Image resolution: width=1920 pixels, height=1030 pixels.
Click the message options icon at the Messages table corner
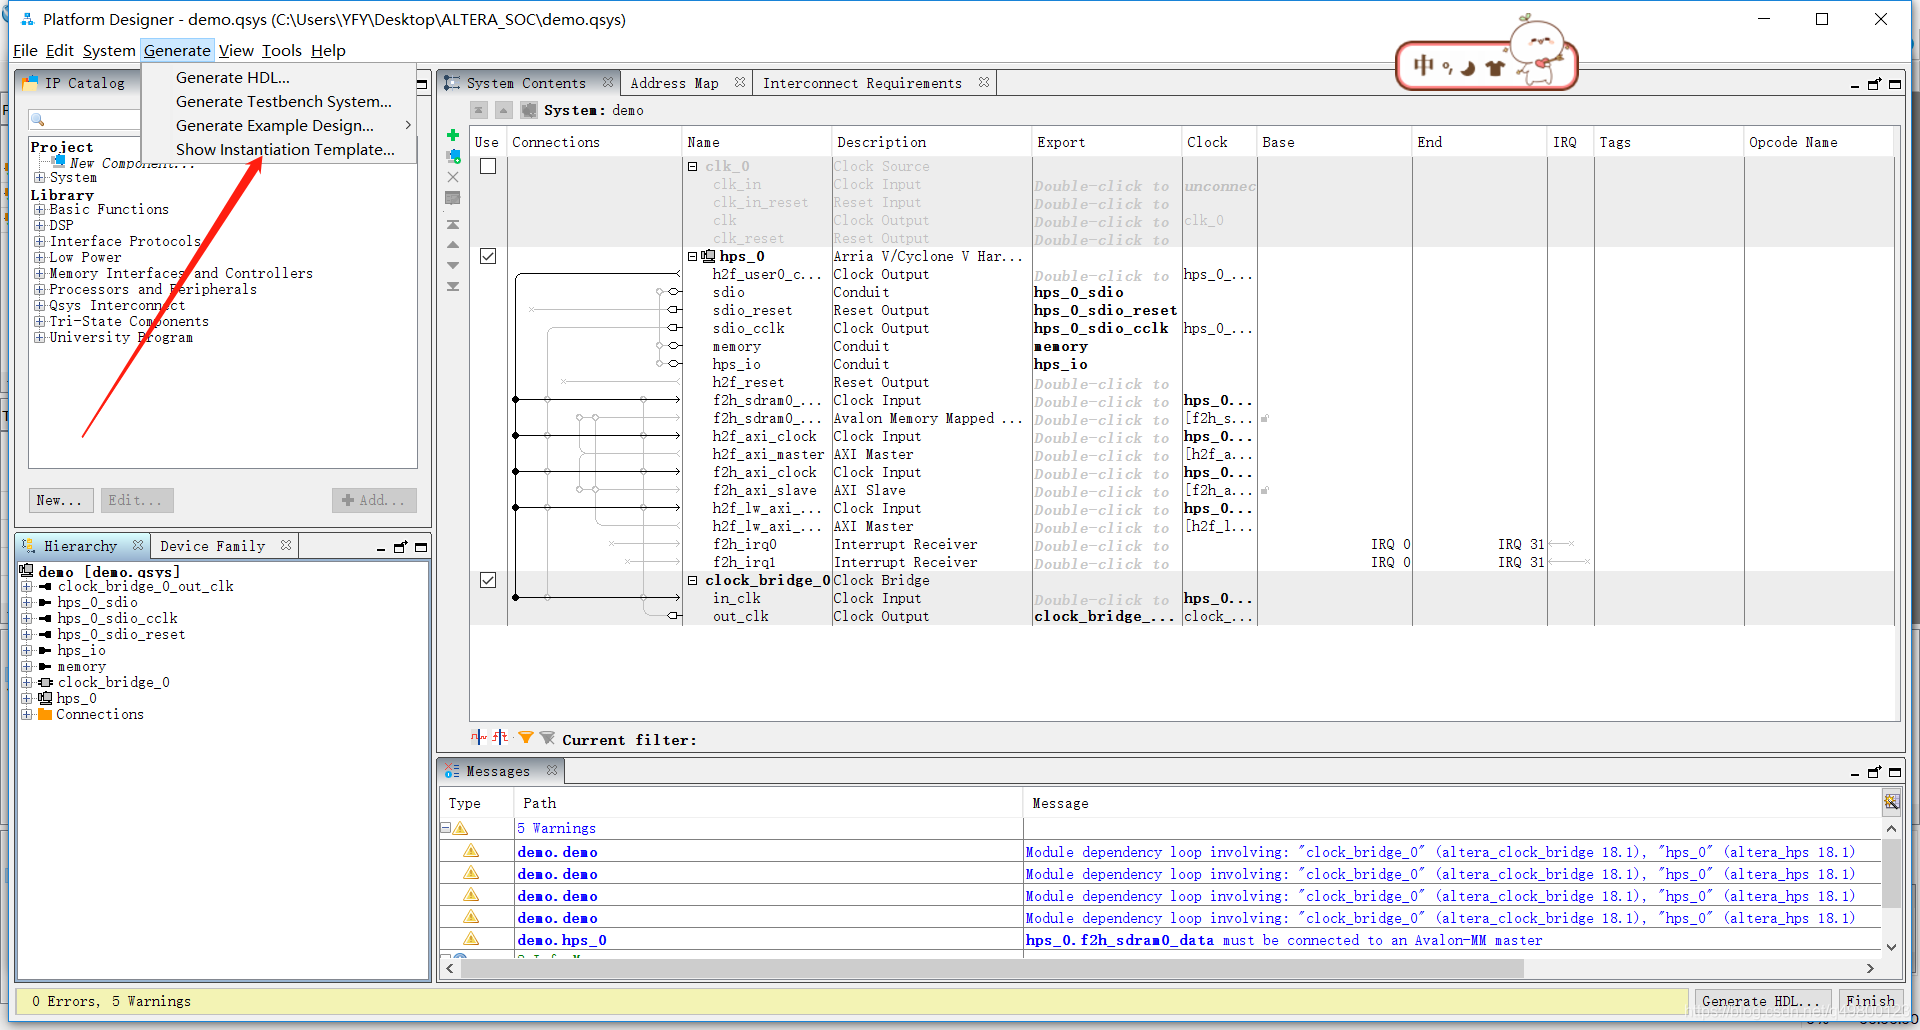click(x=1891, y=802)
